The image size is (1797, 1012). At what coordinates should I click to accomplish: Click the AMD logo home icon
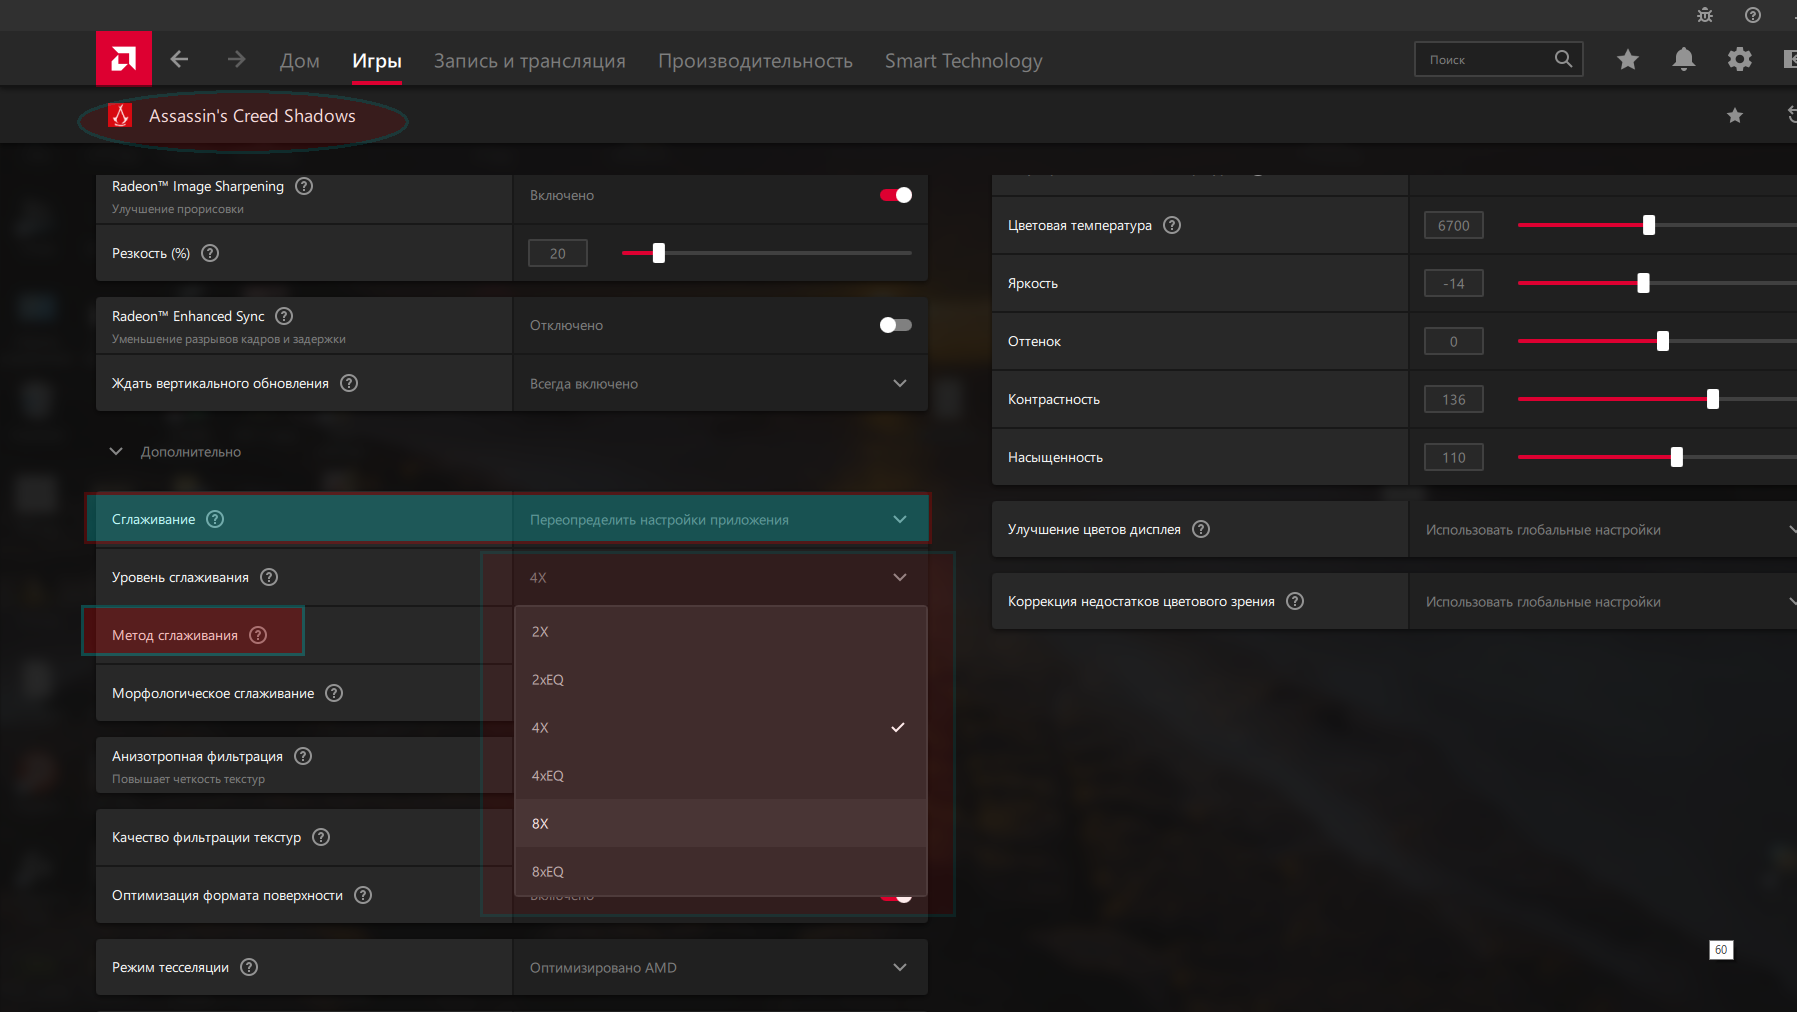[x=123, y=59]
